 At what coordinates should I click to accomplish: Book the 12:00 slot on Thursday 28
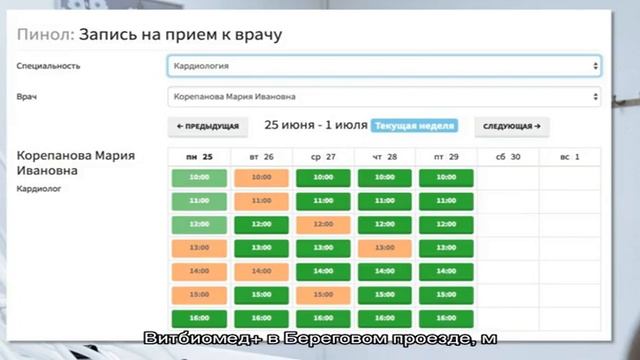pos(385,225)
